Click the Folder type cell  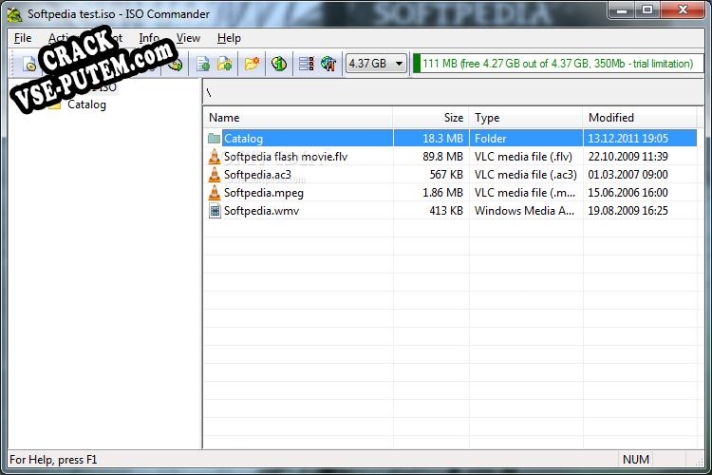pyautogui.click(x=490, y=139)
